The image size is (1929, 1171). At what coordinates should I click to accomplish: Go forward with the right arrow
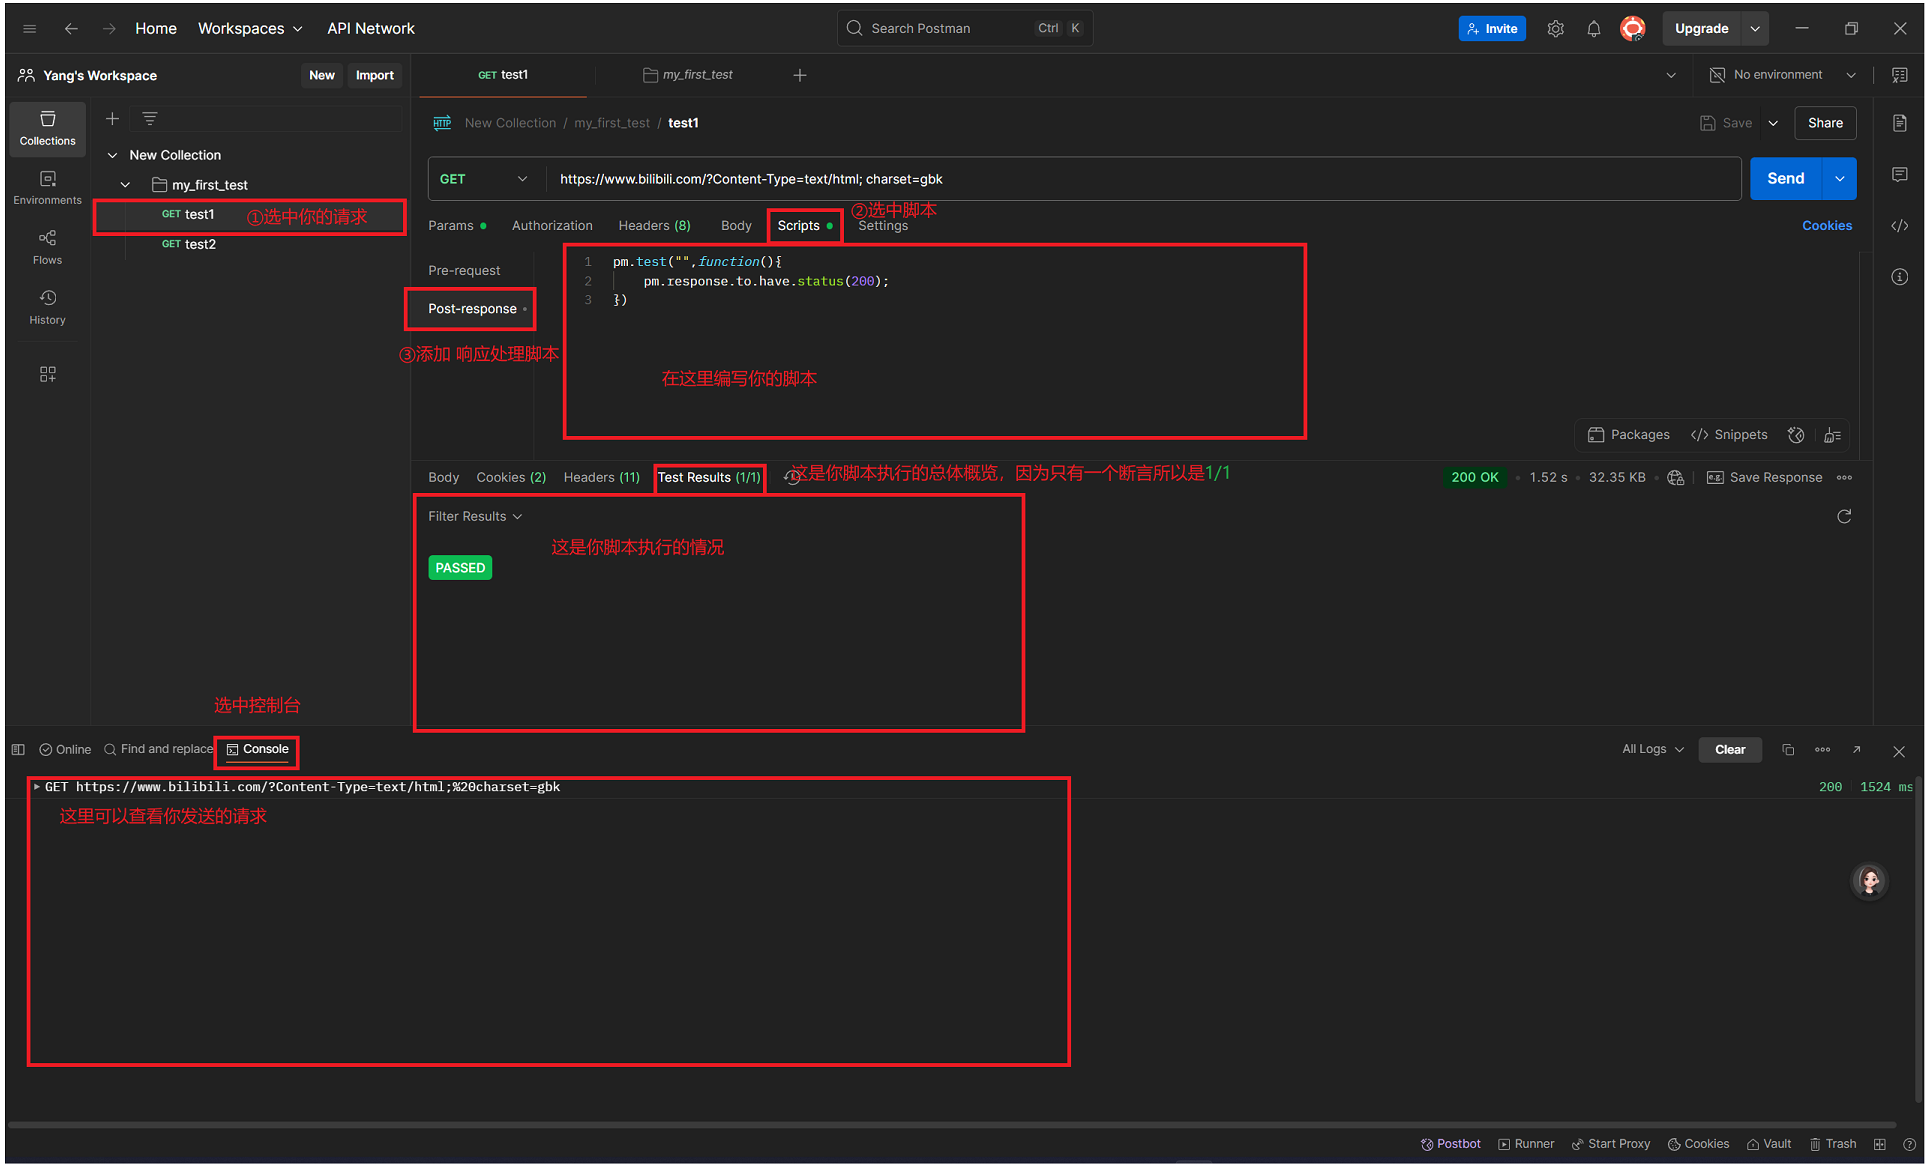click(109, 28)
